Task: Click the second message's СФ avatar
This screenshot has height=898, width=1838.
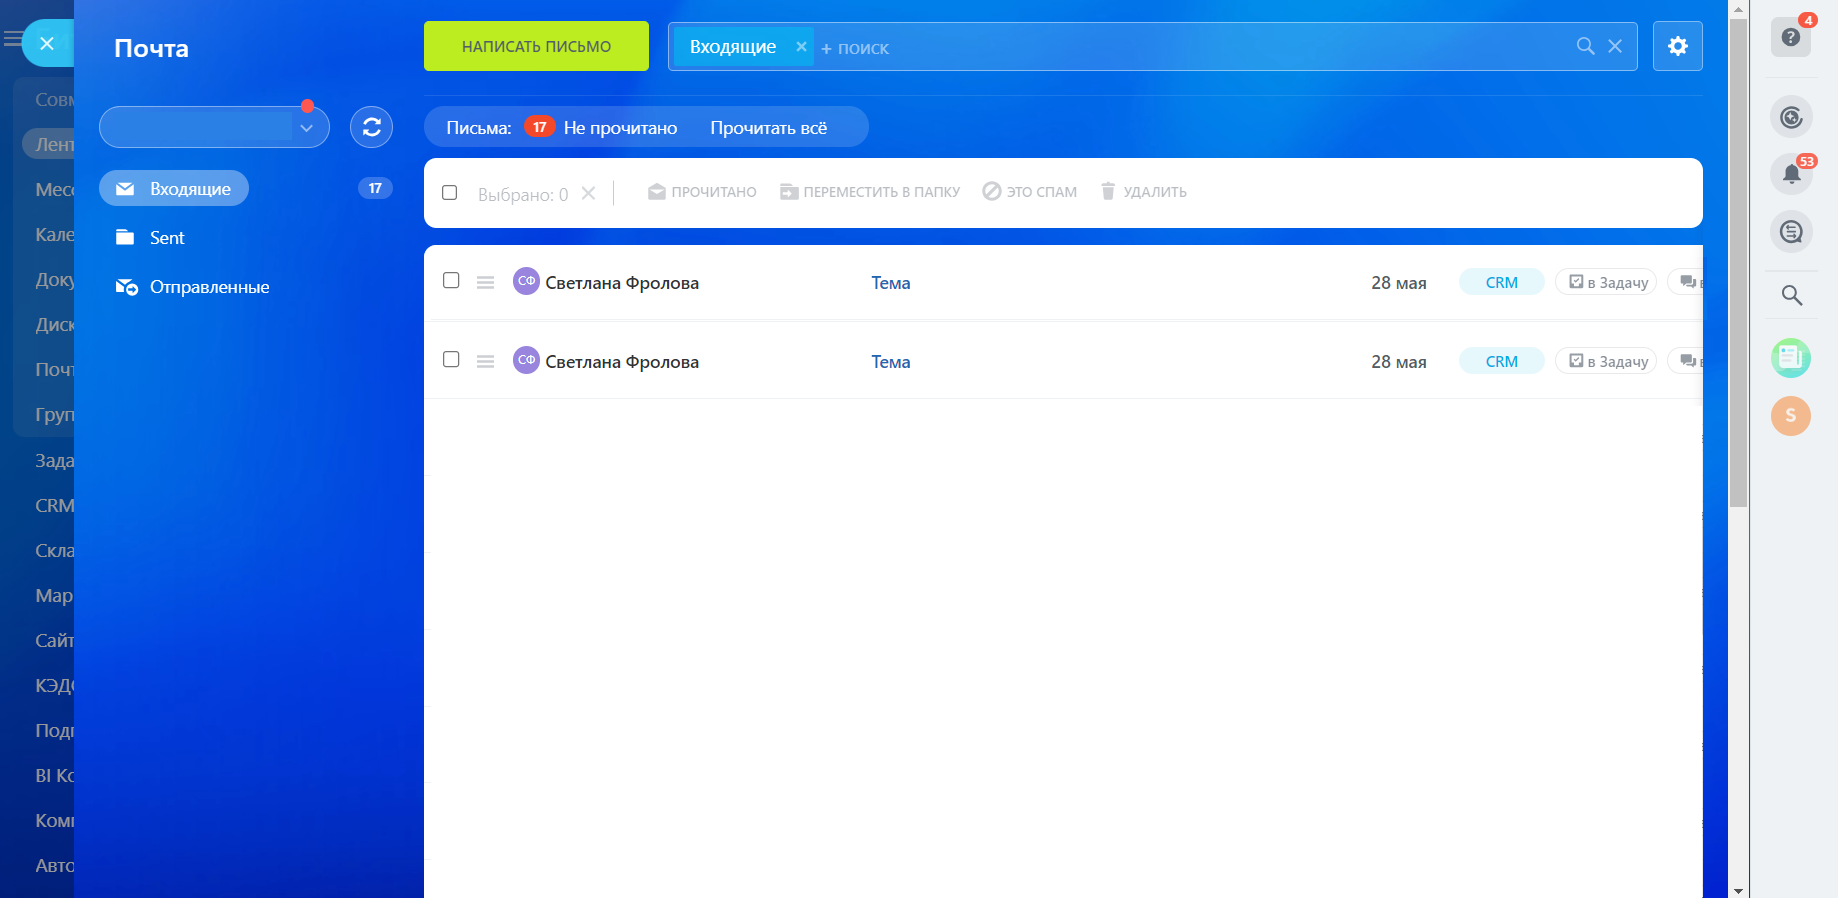Action: tap(526, 360)
